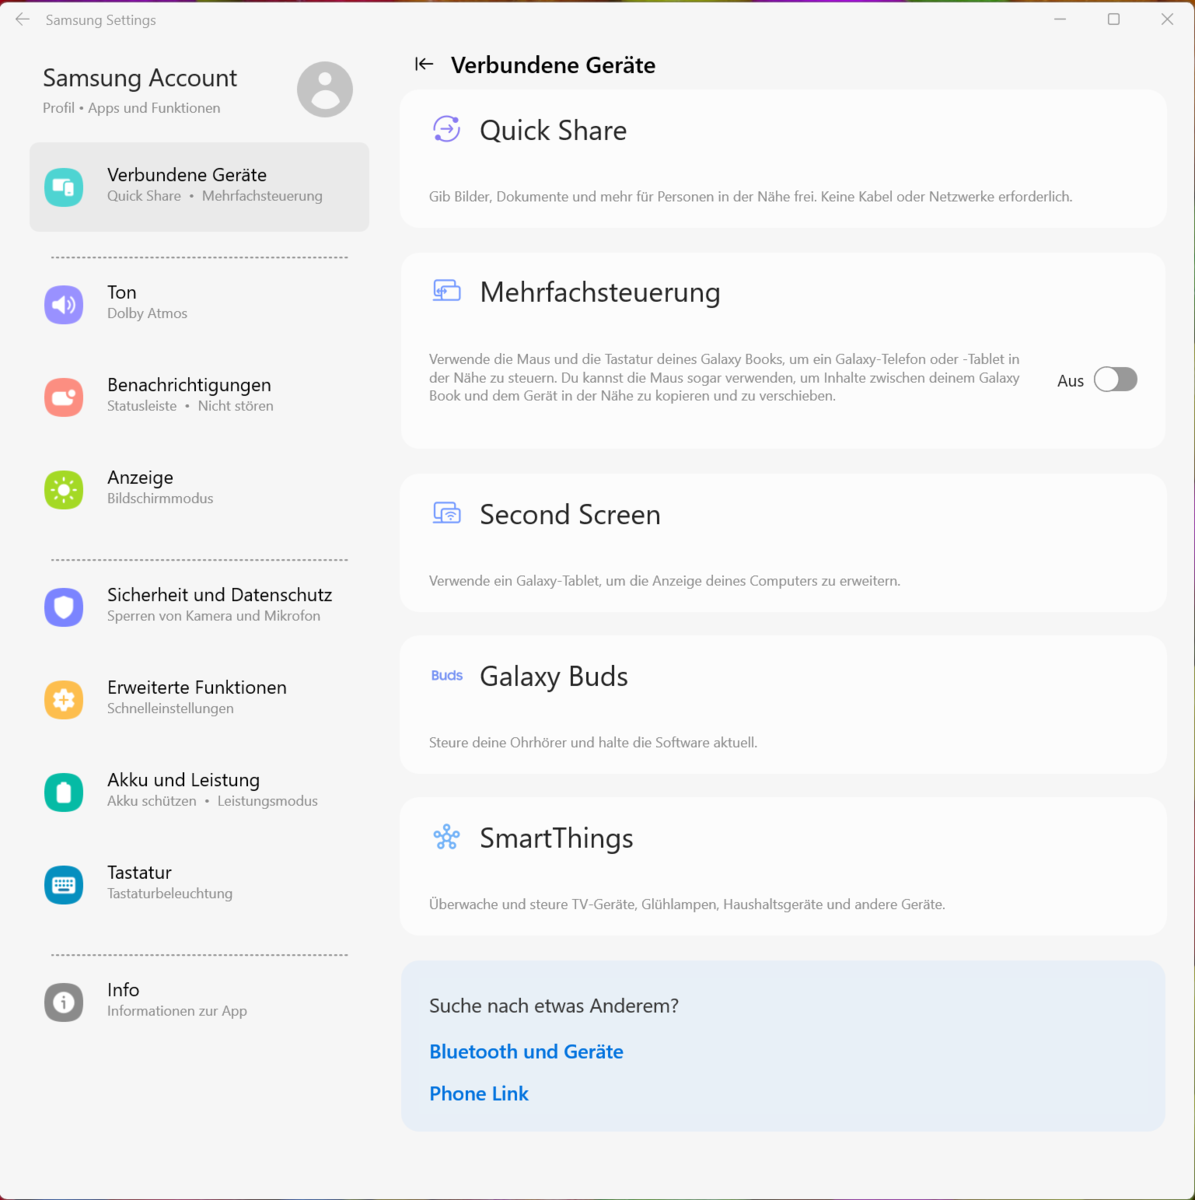Collapse the sidebar using the arrow icon
Viewport: 1195px width, 1200px height.
click(x=424, y=64)
